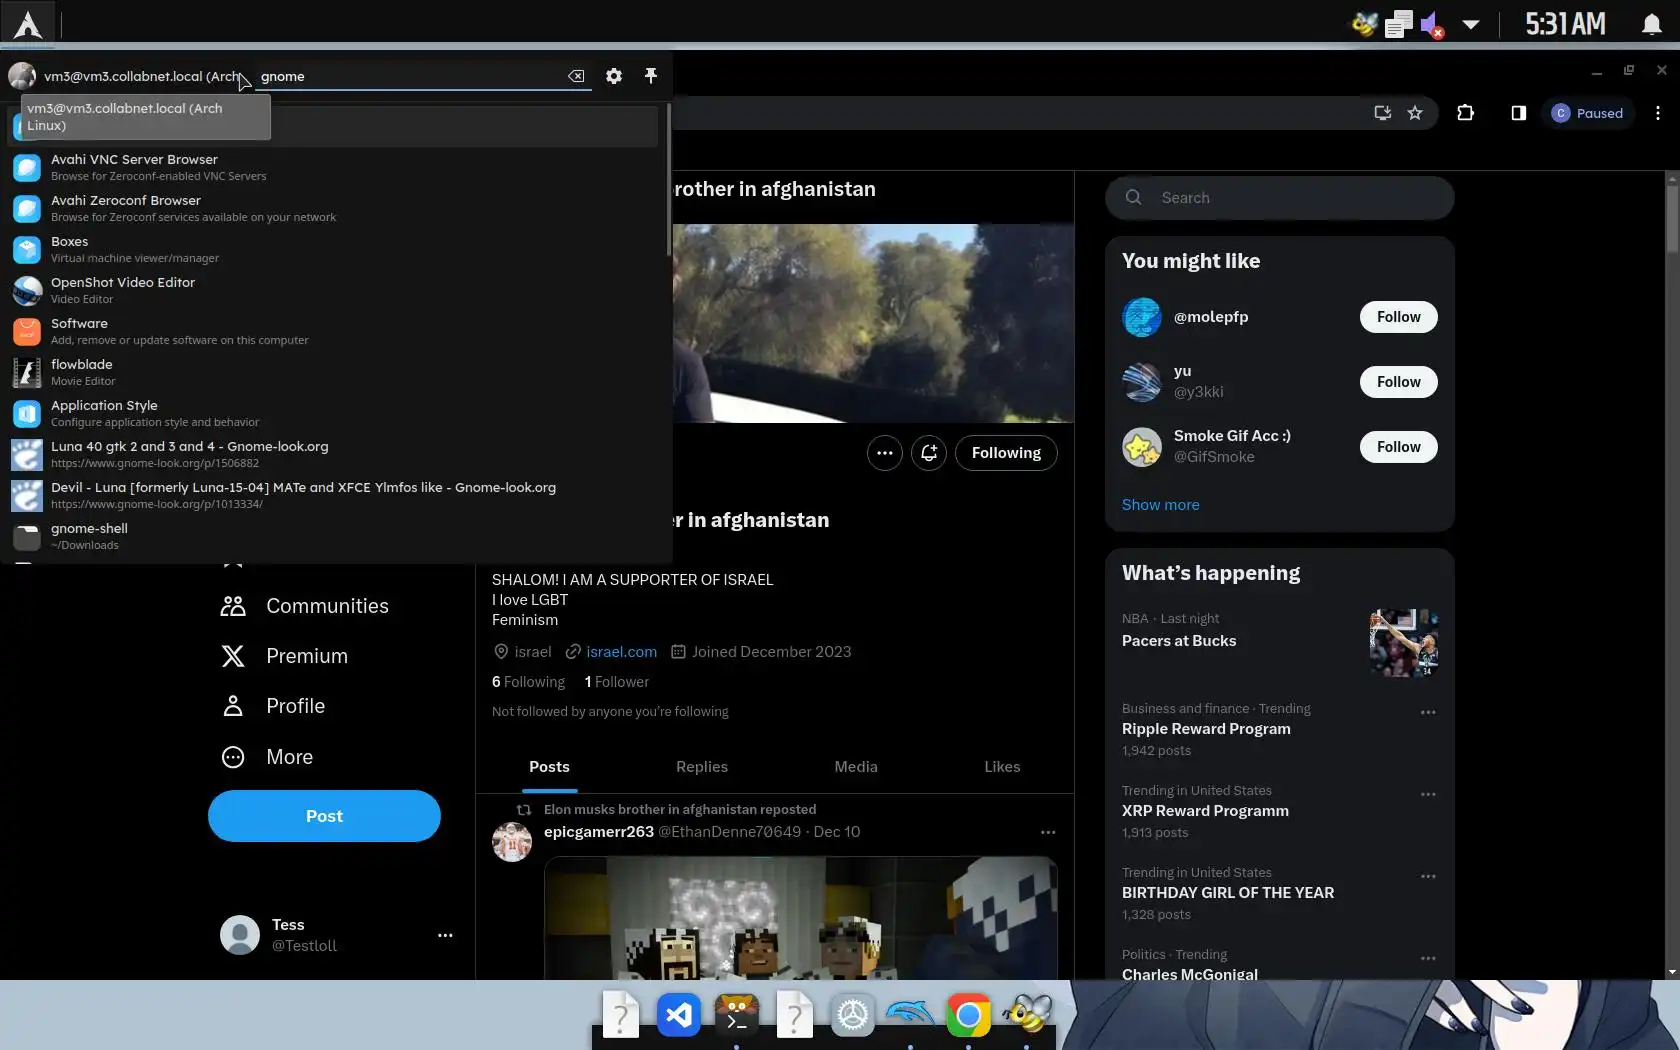
Task: Click the Following button on profile
Action: 1006,453
